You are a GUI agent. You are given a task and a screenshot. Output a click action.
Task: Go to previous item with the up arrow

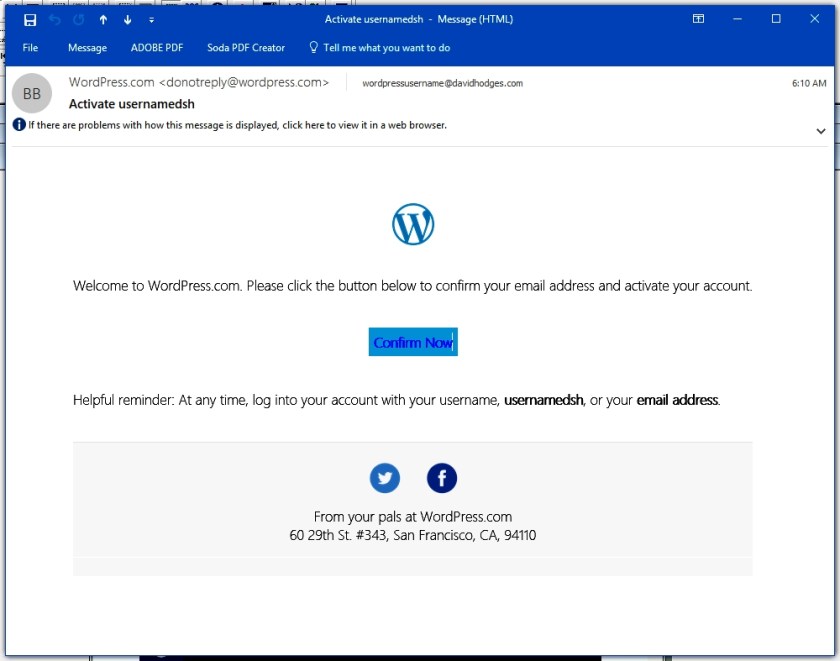click(101, 19)
